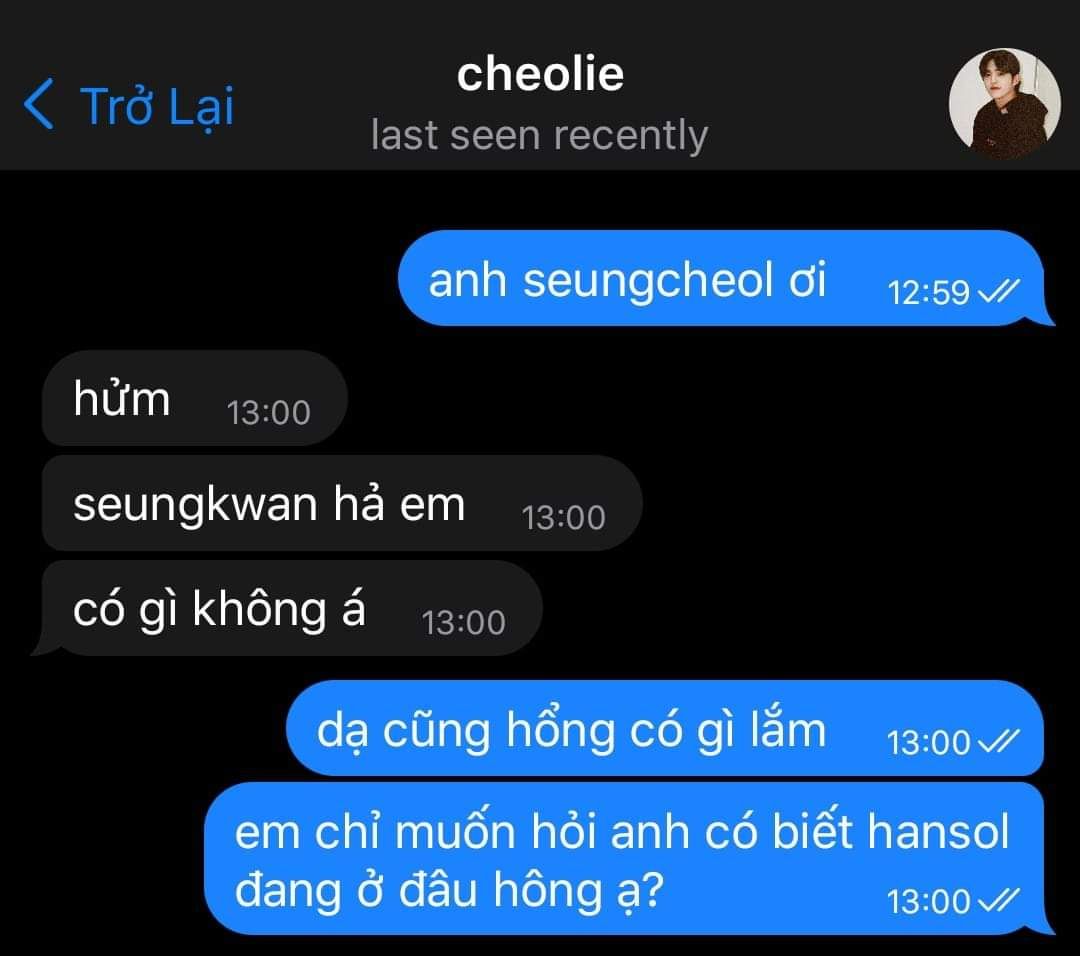Tap read checkmarks on the hansol message
1080x956 pixels.
coord(999,900)
